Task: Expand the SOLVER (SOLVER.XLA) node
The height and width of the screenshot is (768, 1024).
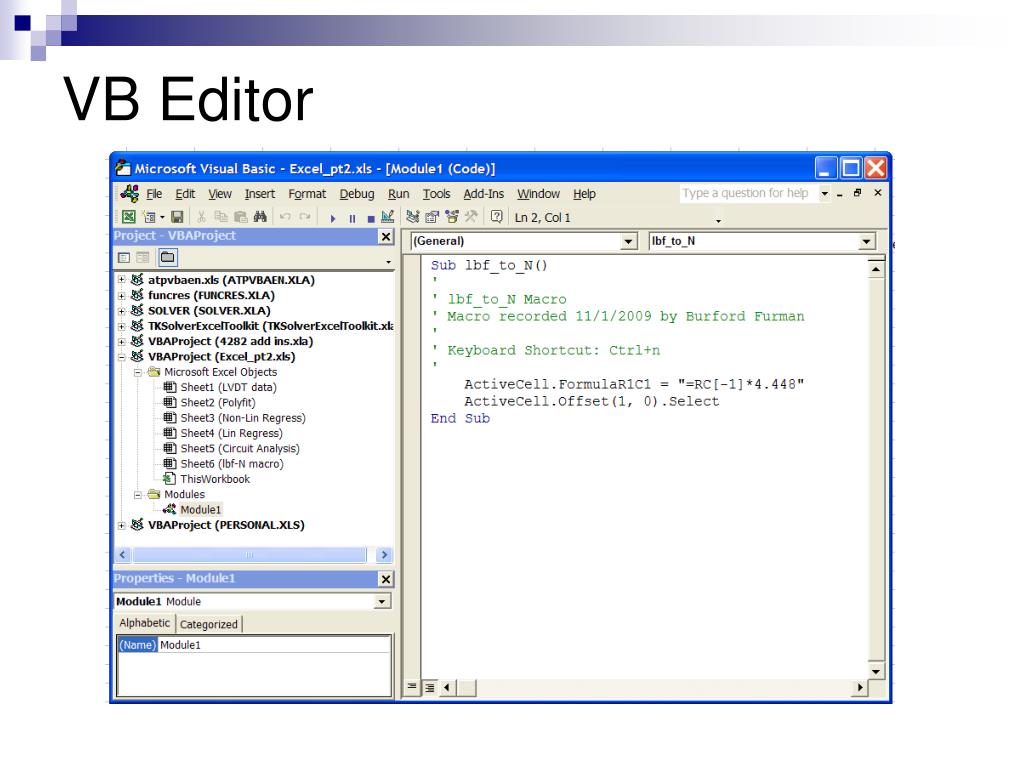Action: point(121,311)
